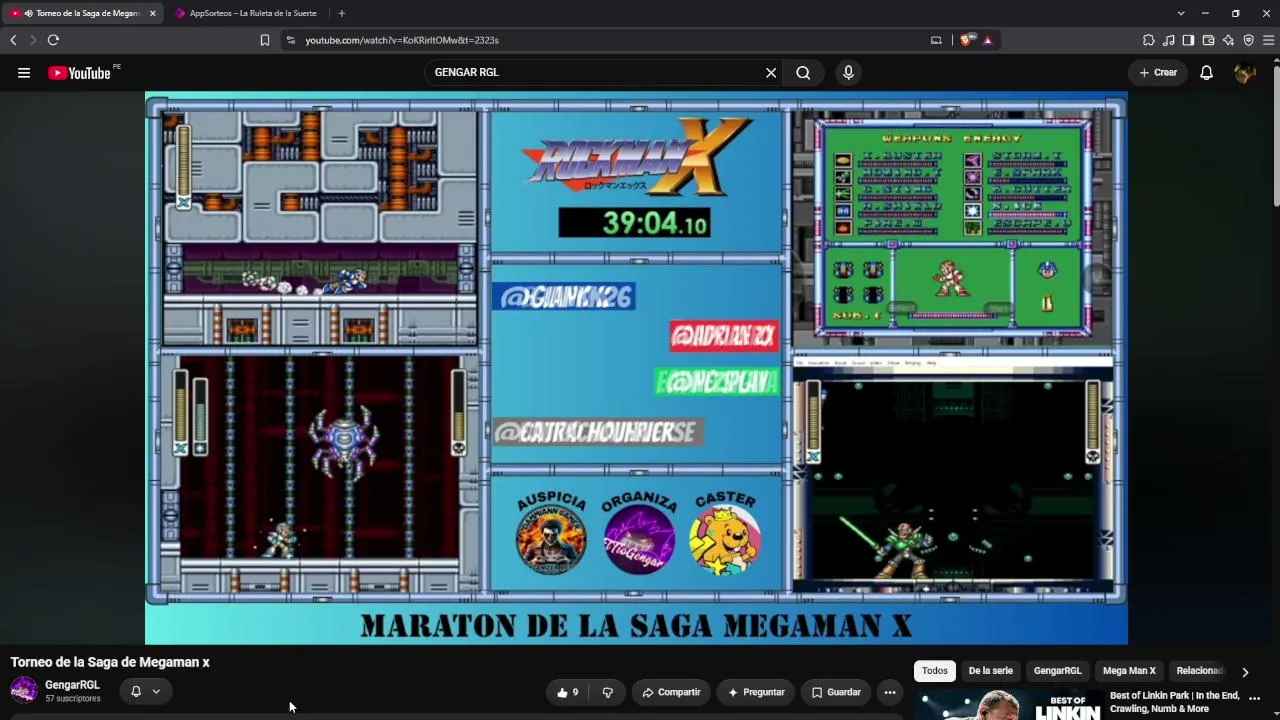Open the browser main menu
1280x720 pixels.
[x=1268, y=40]
